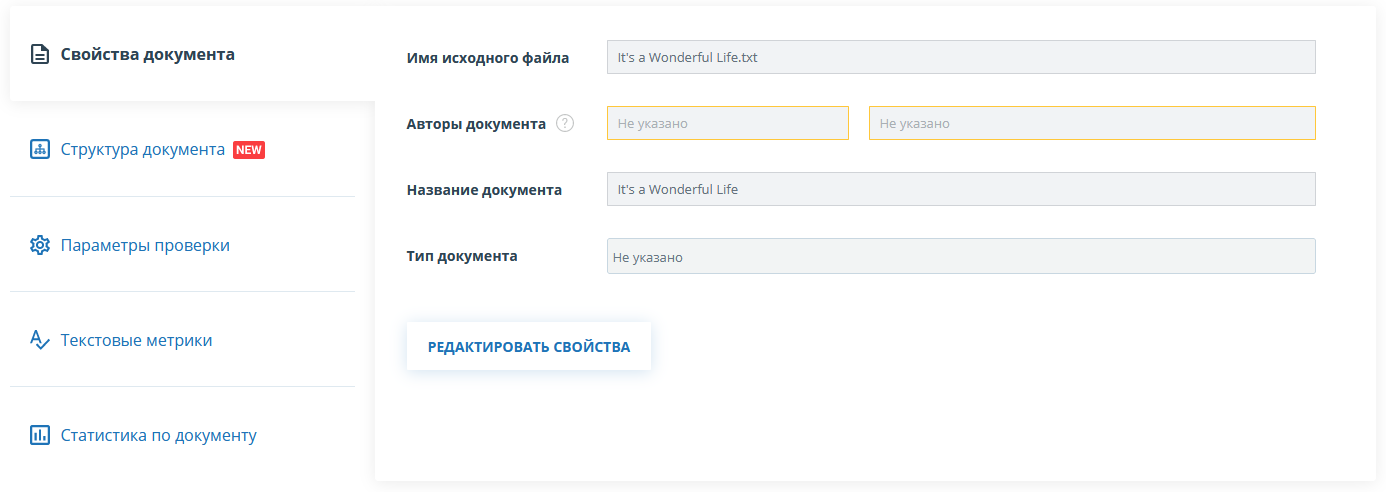Focus the second, wider author field
The image size is (1386, 492).
(1091, 123)
